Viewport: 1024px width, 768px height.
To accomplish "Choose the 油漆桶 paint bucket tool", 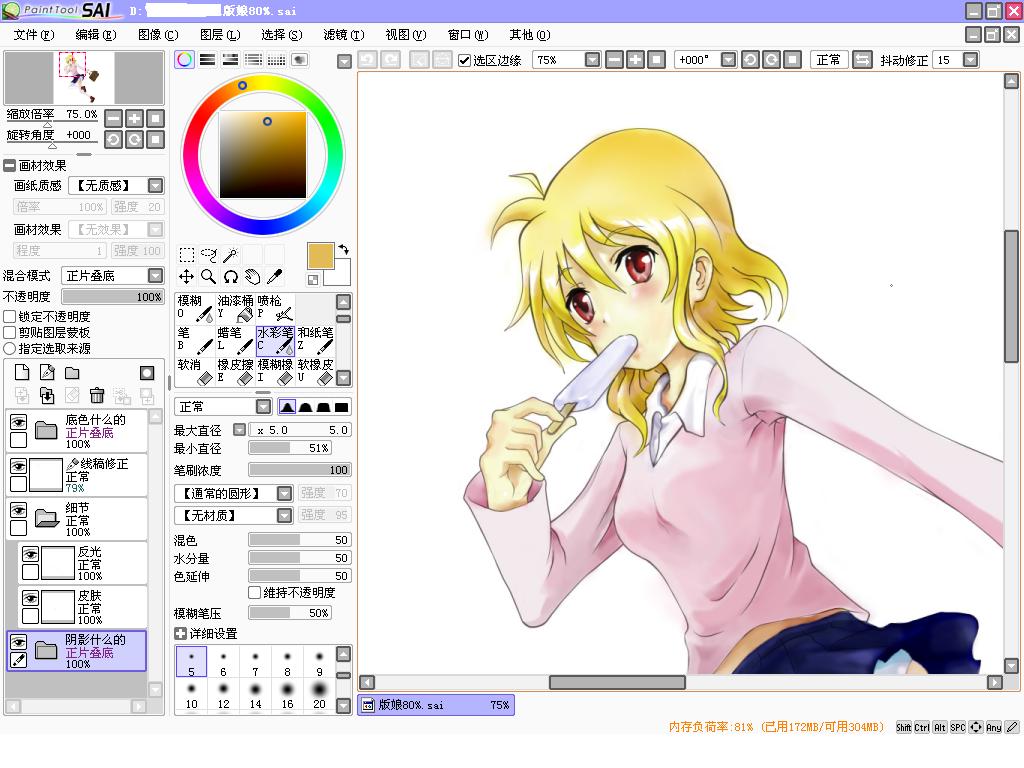I will point(235,307).
